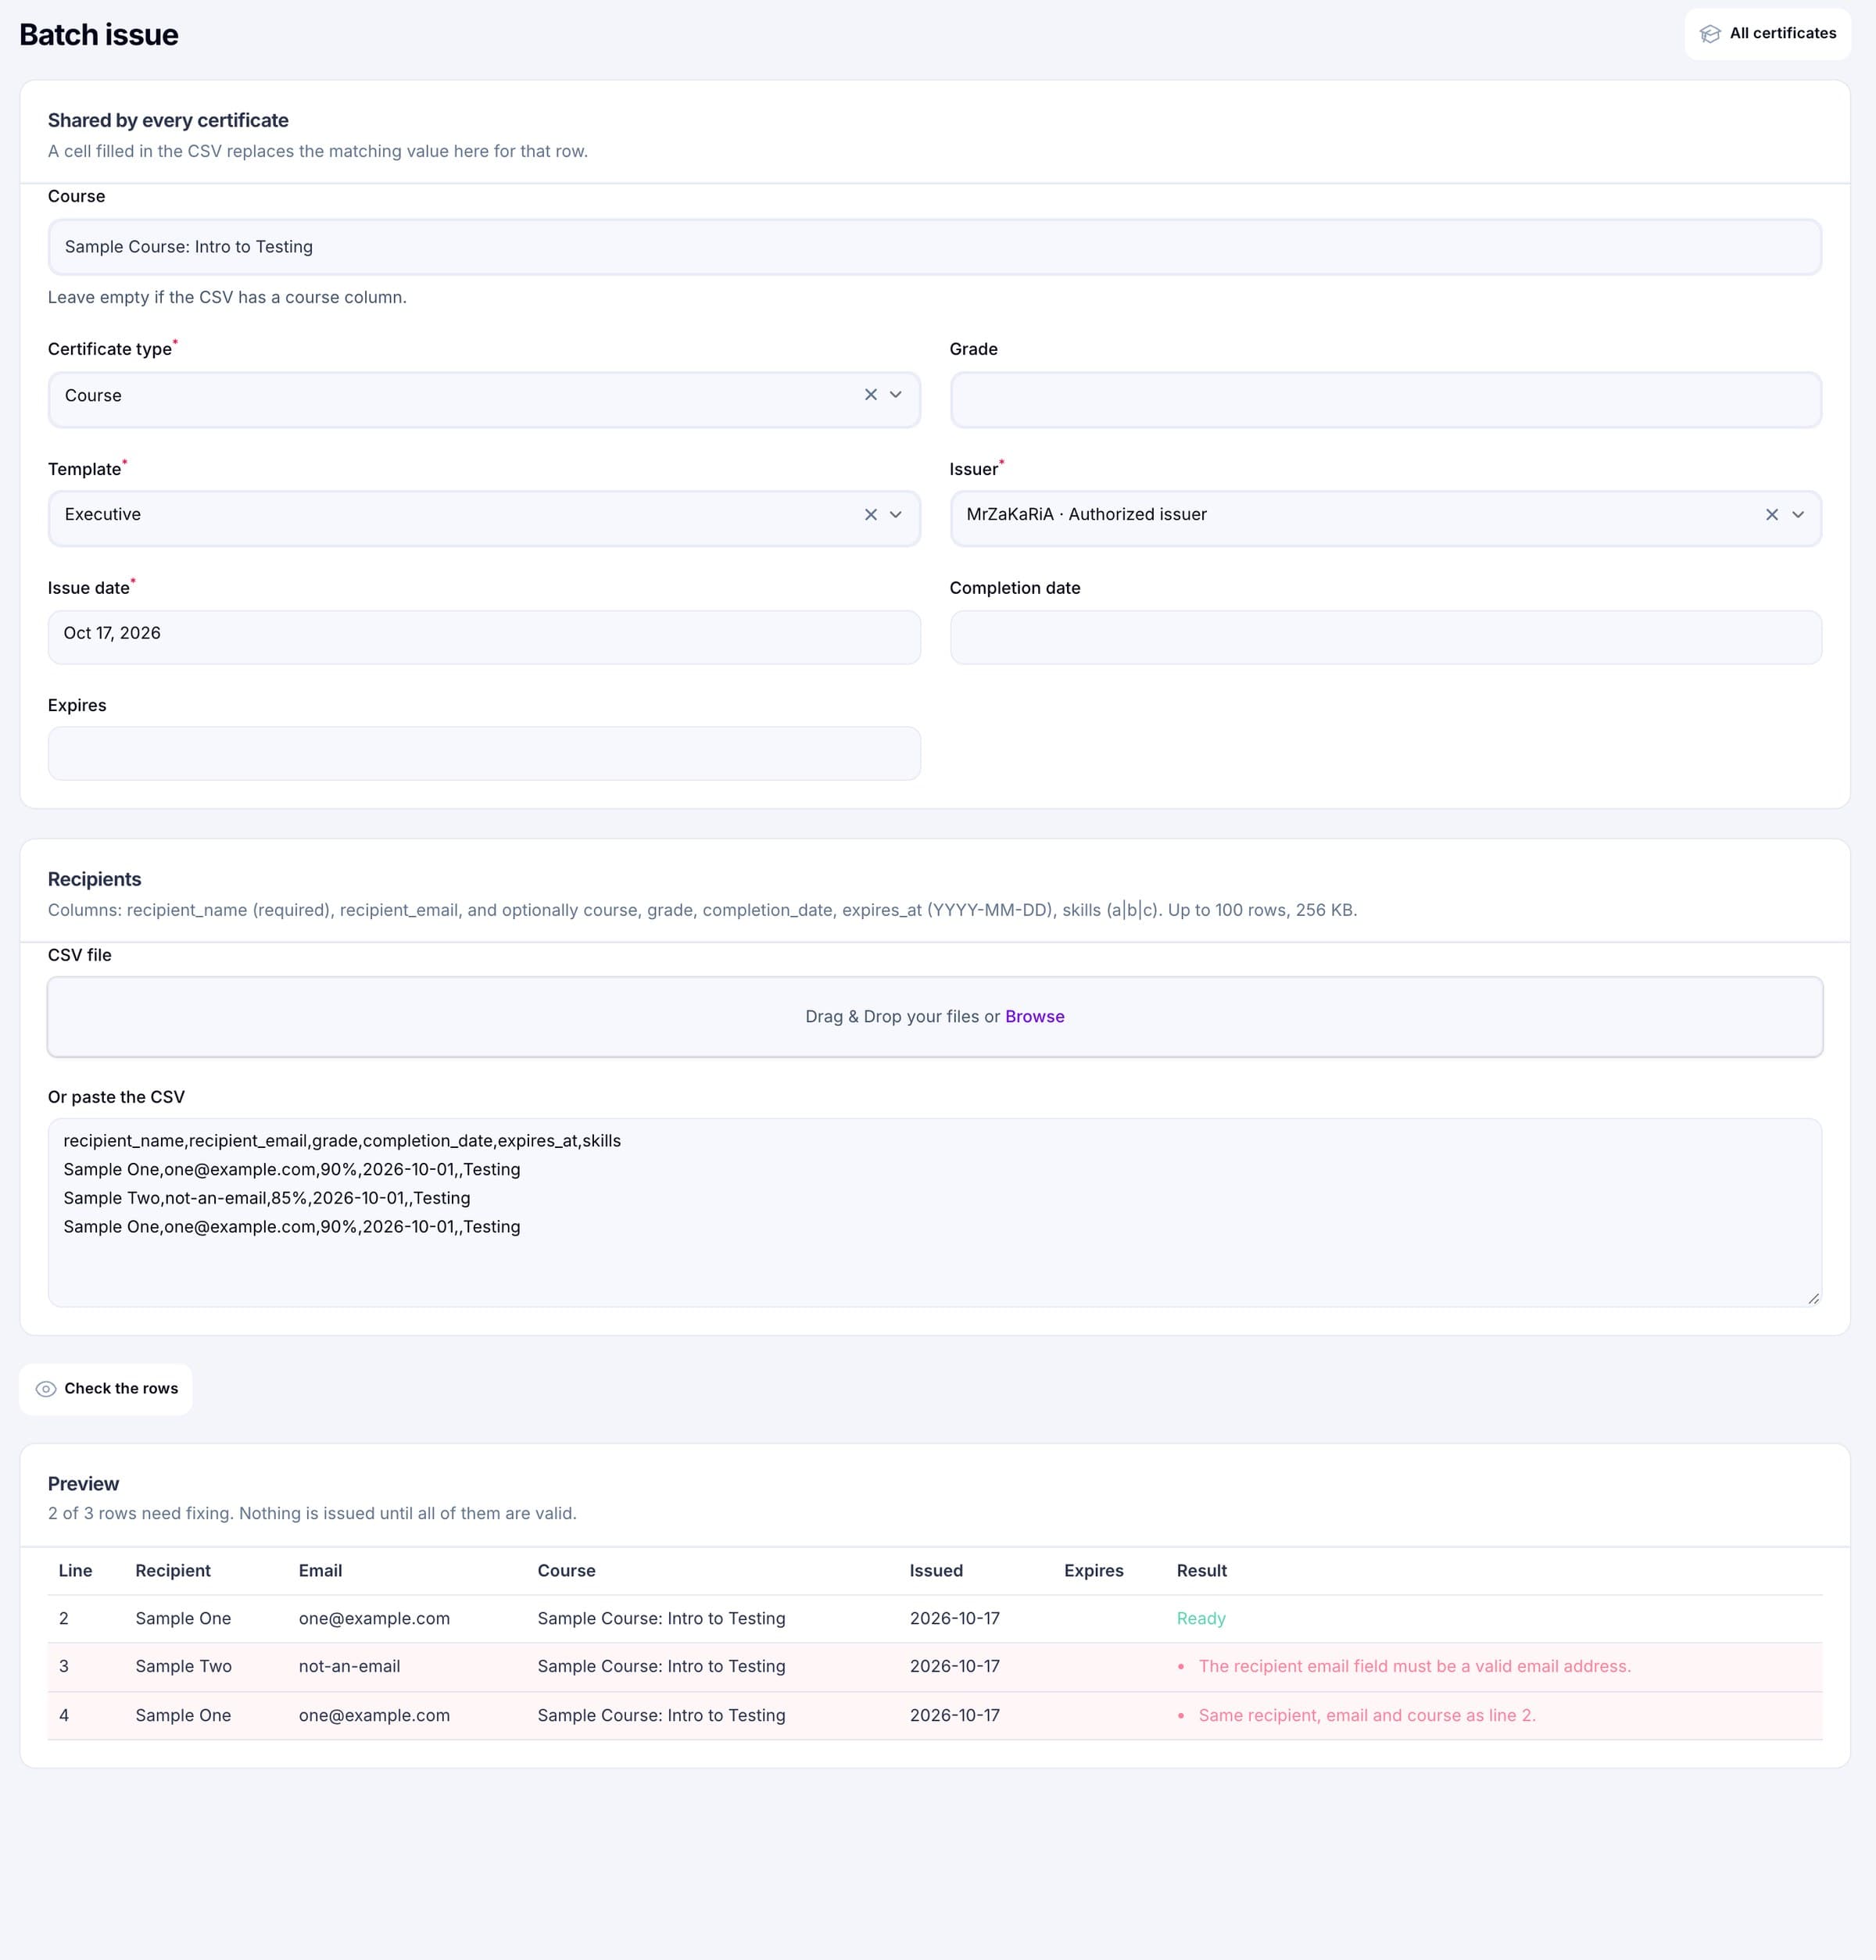Click the Line column header

[75, 1570]
